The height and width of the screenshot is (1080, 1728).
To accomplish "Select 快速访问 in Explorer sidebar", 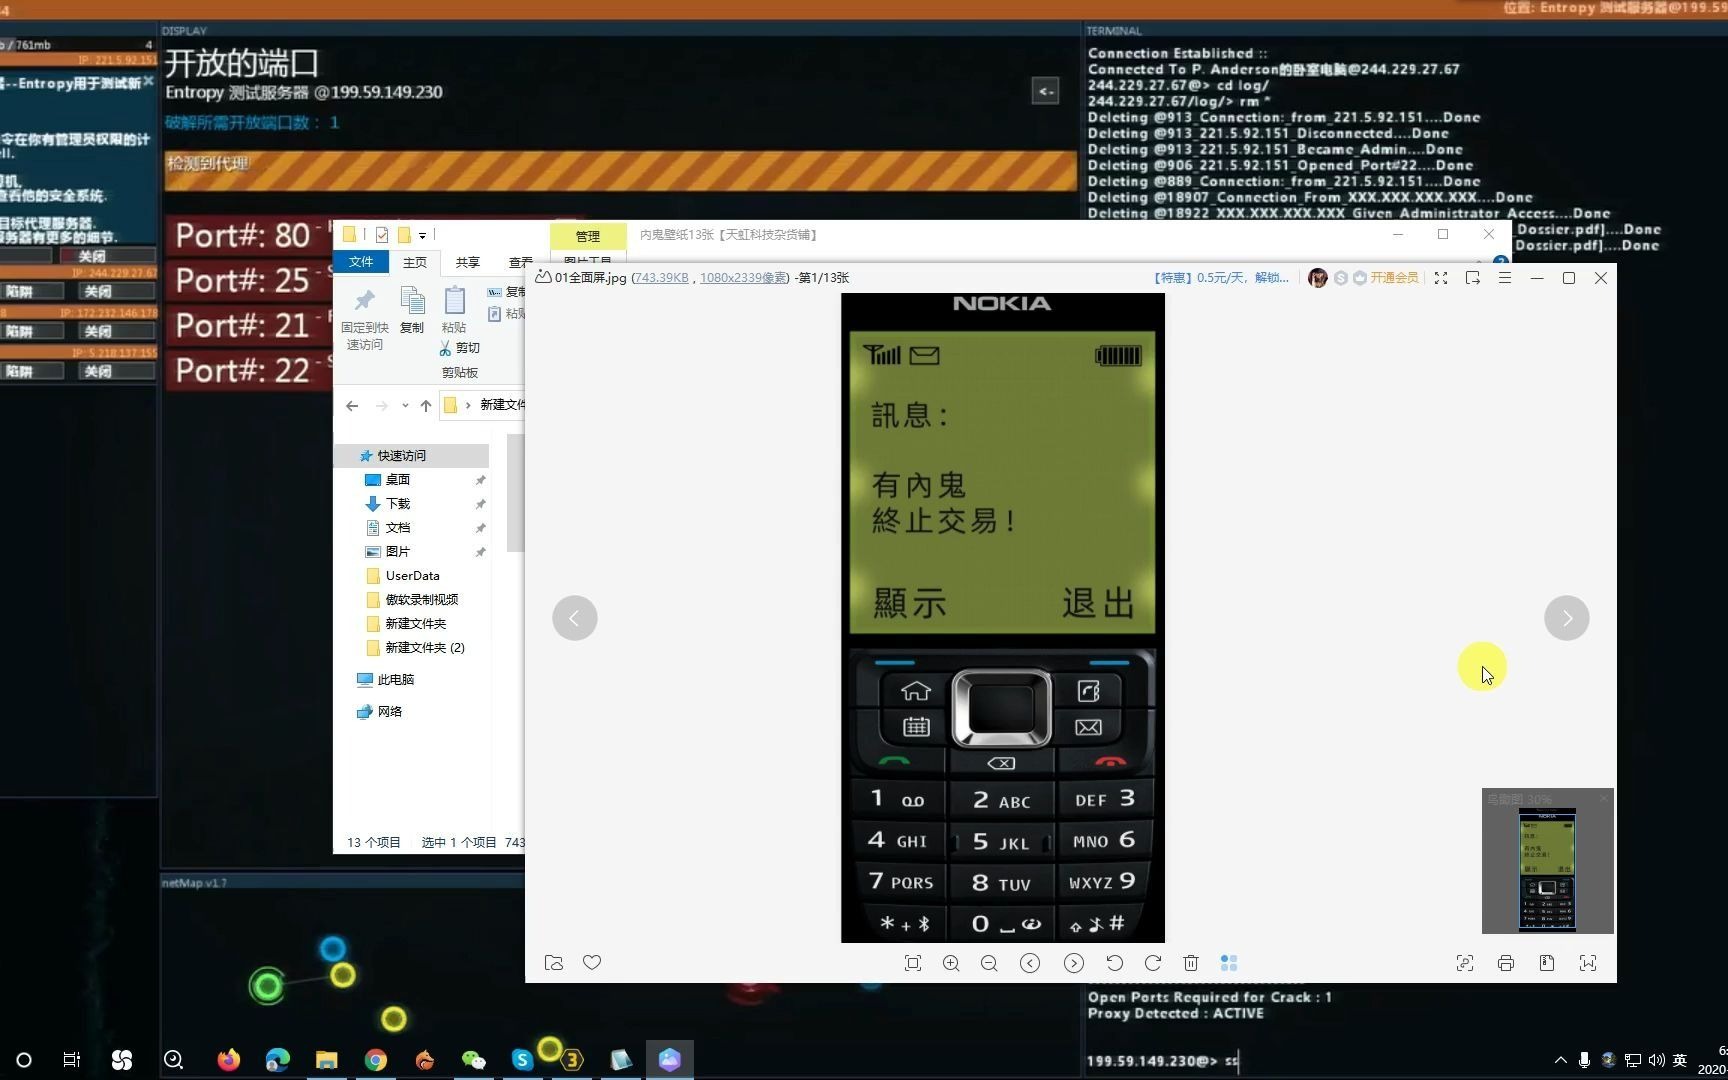I will 412,456.
